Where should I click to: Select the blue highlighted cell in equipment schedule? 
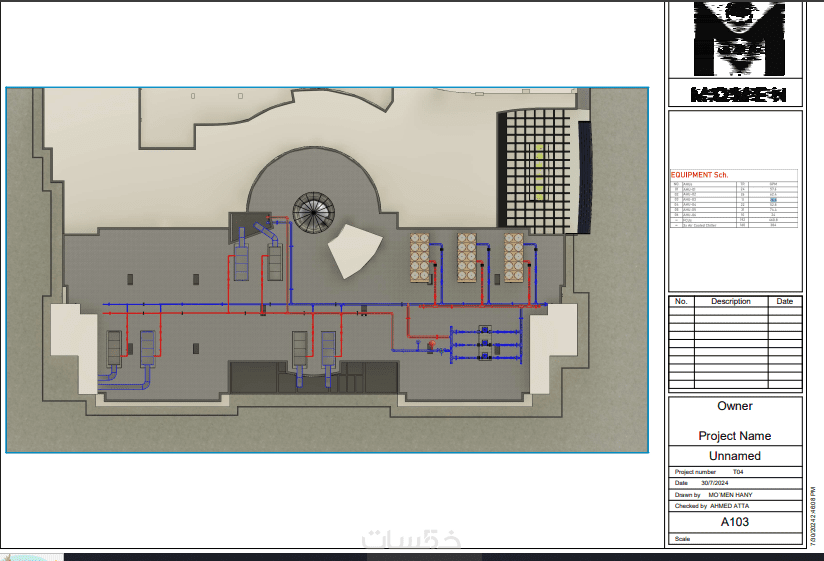[x=773, y=200]
